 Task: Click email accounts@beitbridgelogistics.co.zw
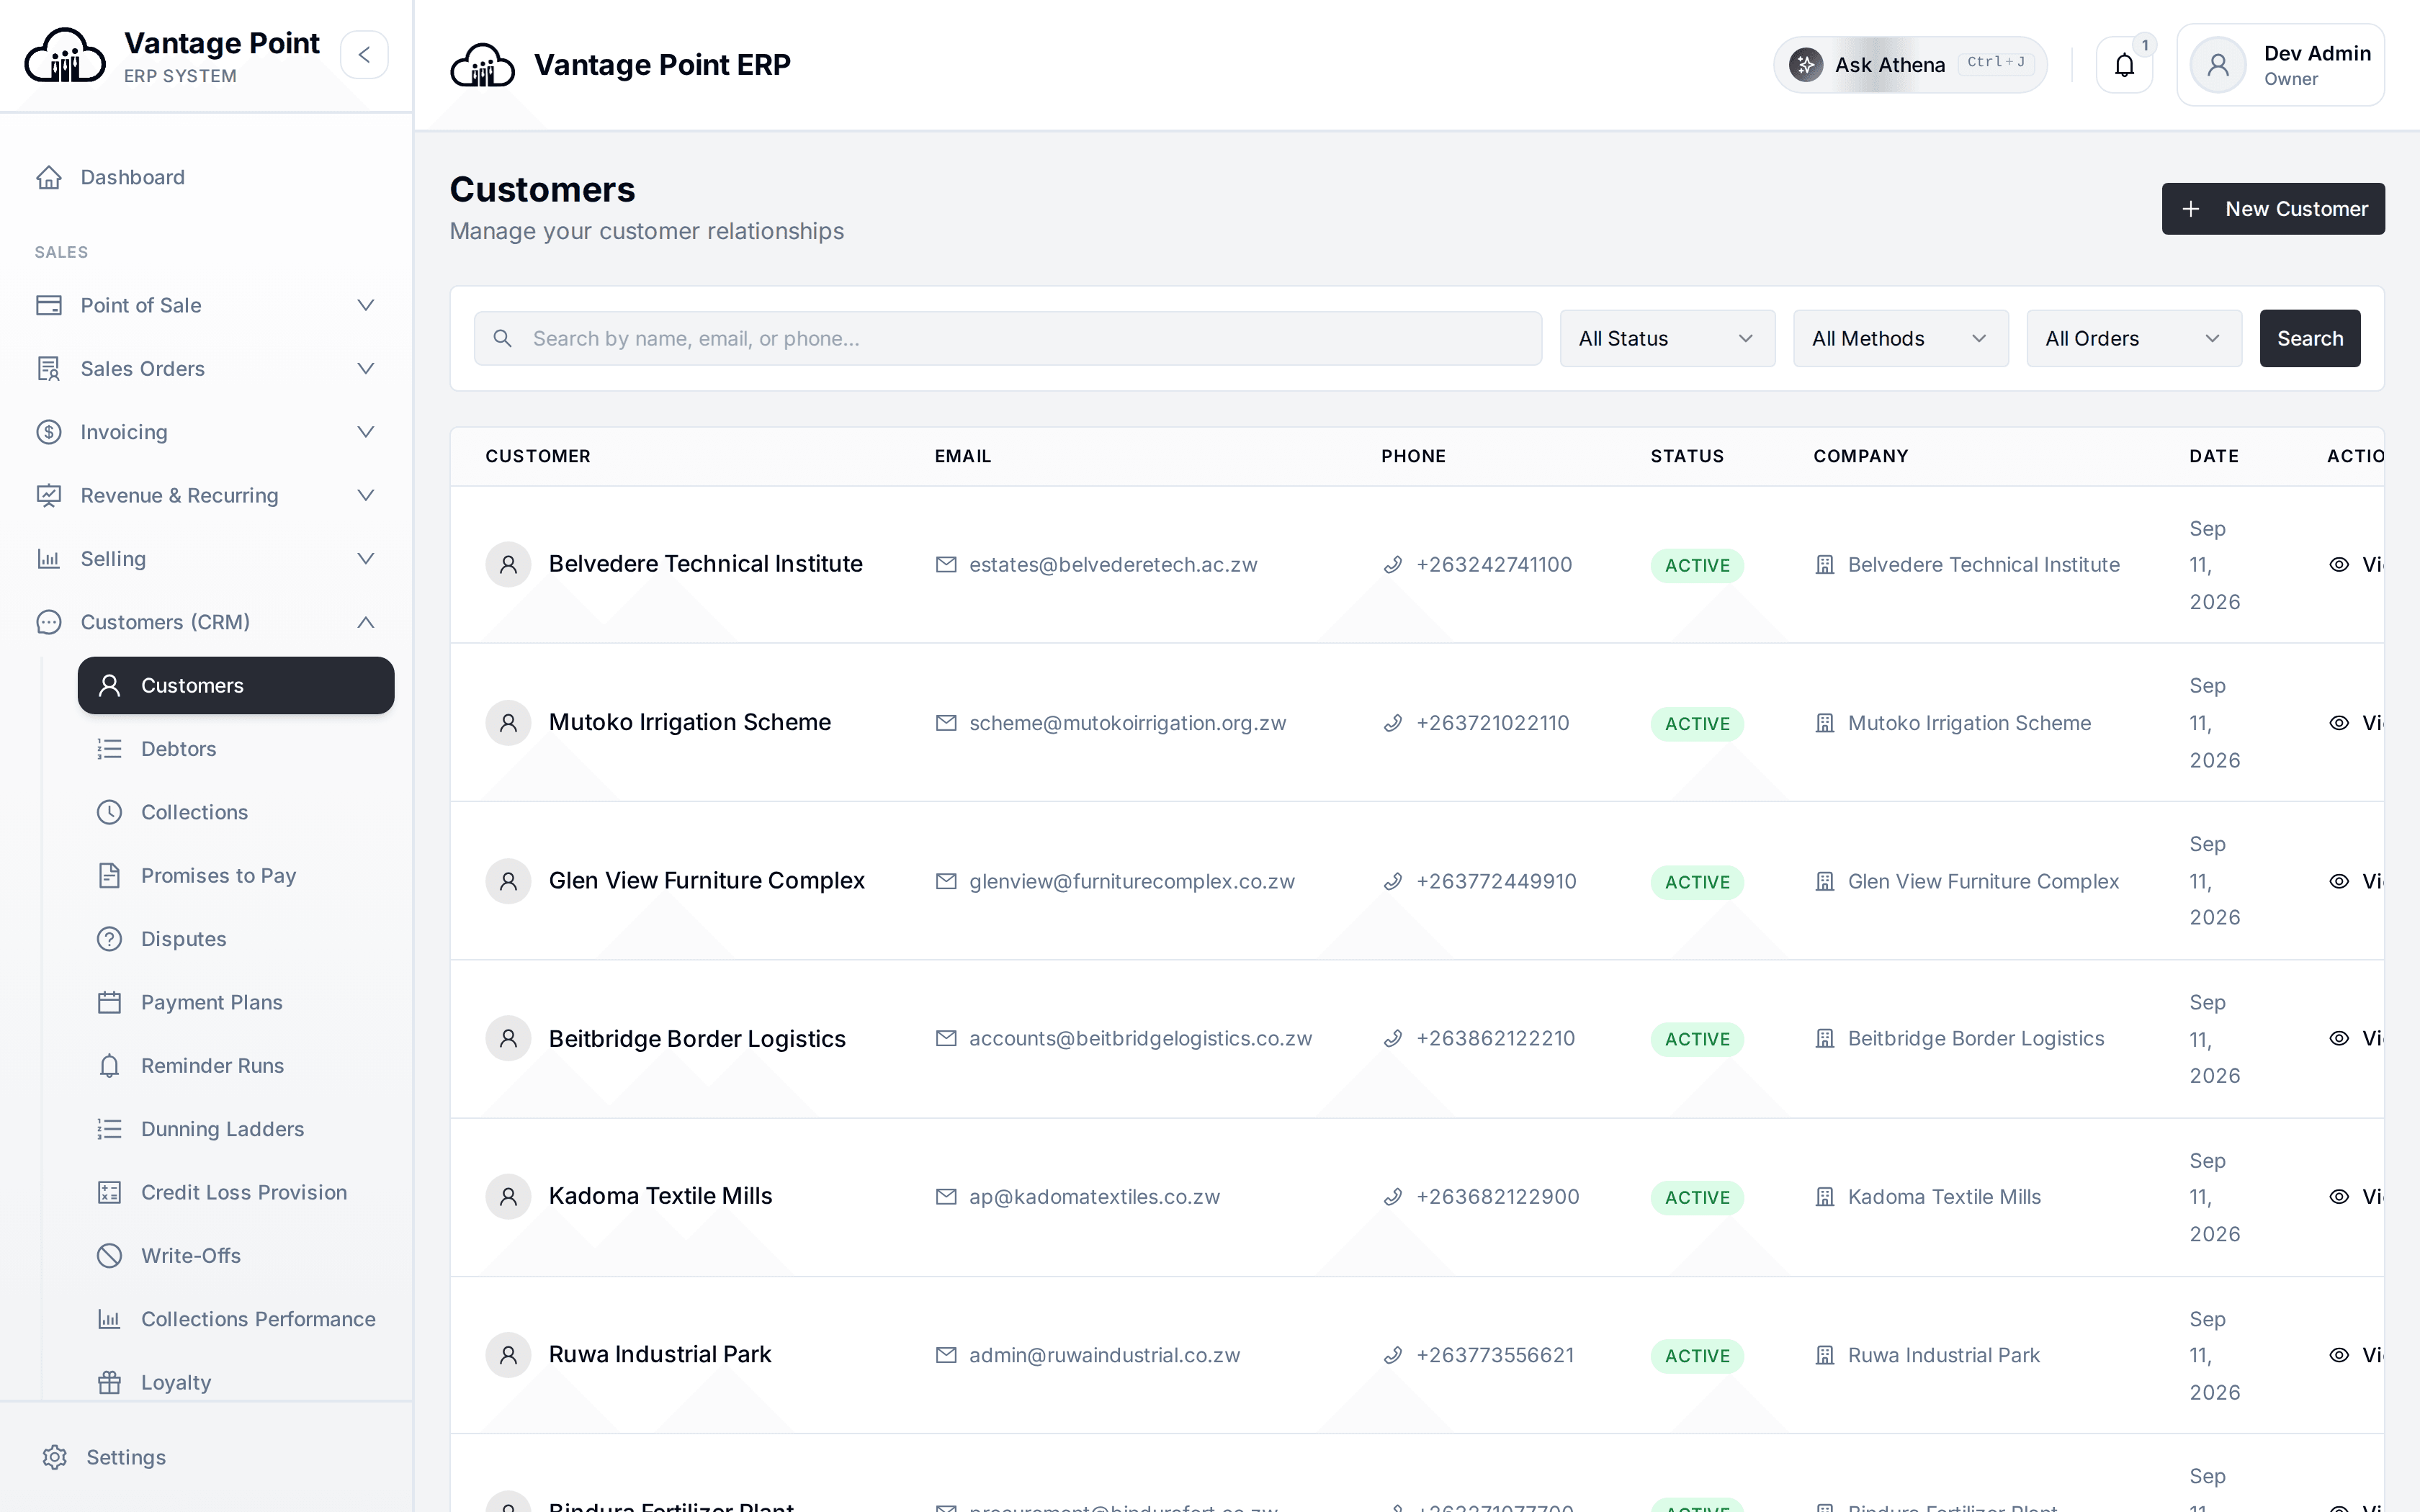pos(1140,1039)
